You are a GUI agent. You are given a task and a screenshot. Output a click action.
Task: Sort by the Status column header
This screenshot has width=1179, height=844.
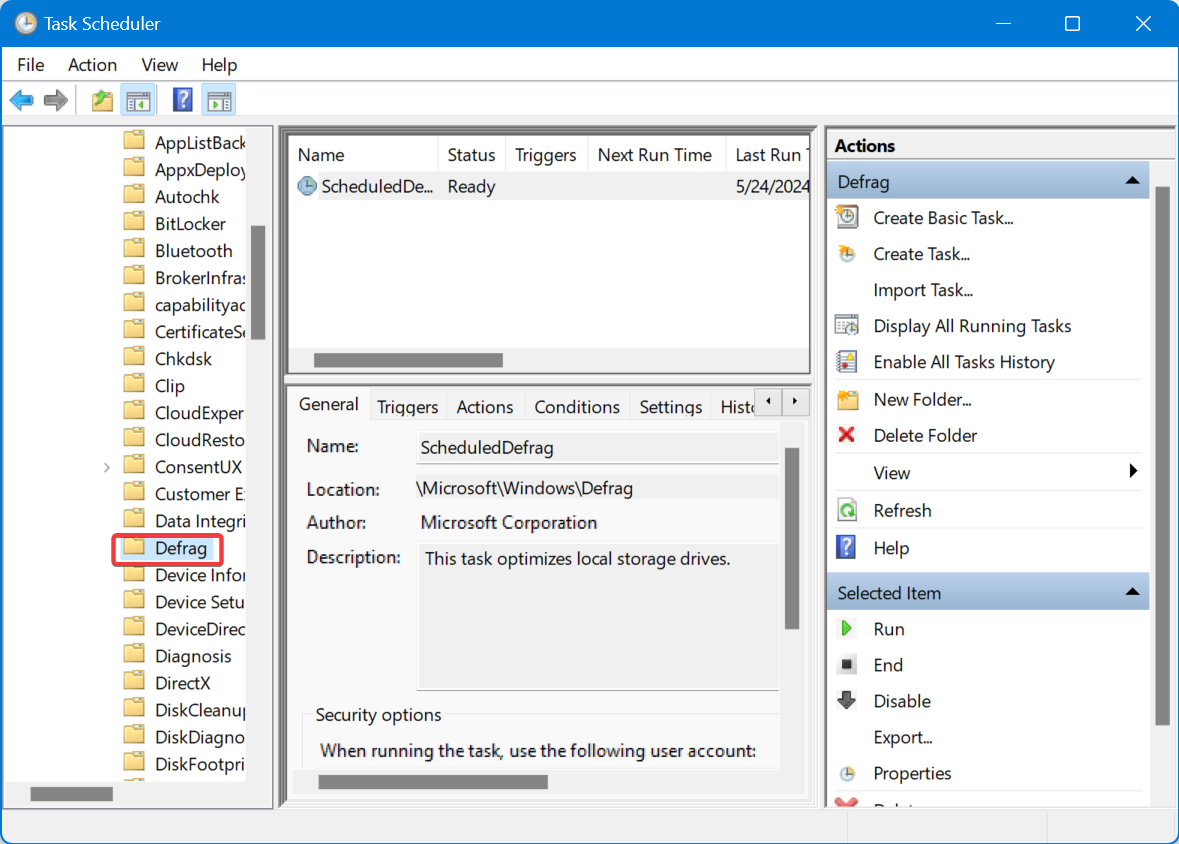(x=471, y=155)
